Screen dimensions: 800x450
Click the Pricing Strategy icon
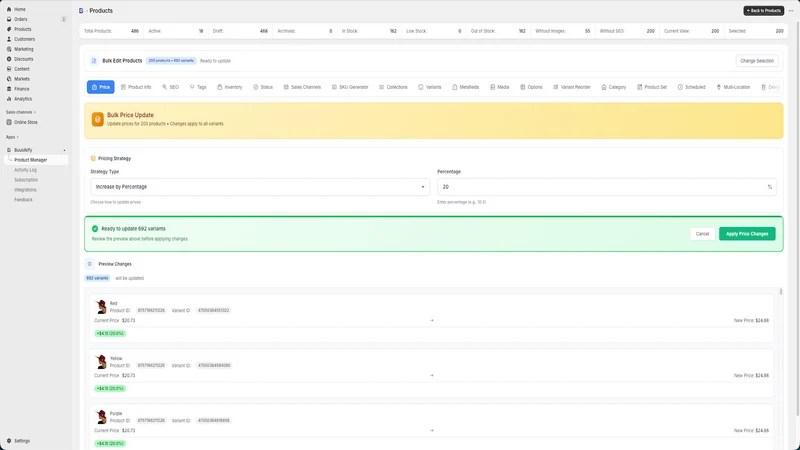[x=93, y=158]
